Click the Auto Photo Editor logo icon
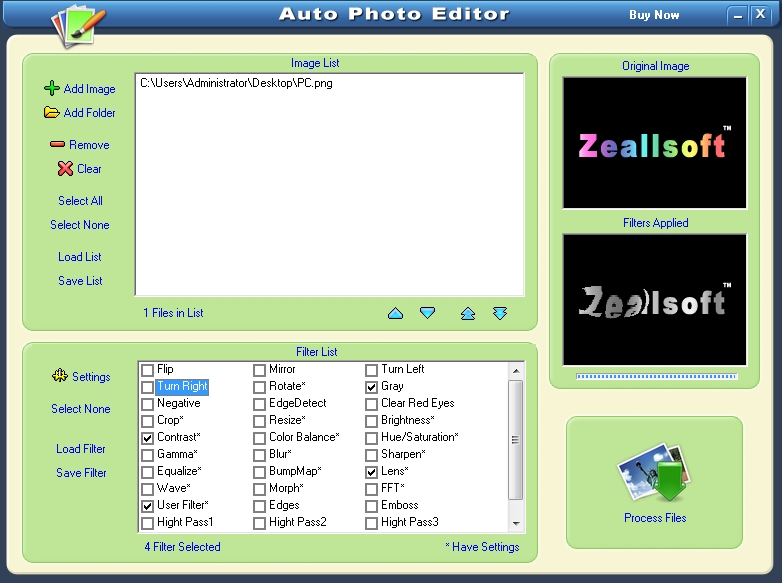 point(78,25)
